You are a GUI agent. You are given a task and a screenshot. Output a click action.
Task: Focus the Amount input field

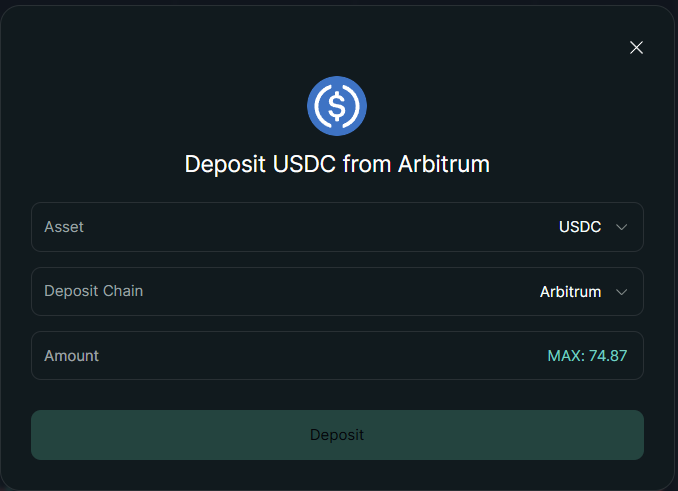[300, 356]
